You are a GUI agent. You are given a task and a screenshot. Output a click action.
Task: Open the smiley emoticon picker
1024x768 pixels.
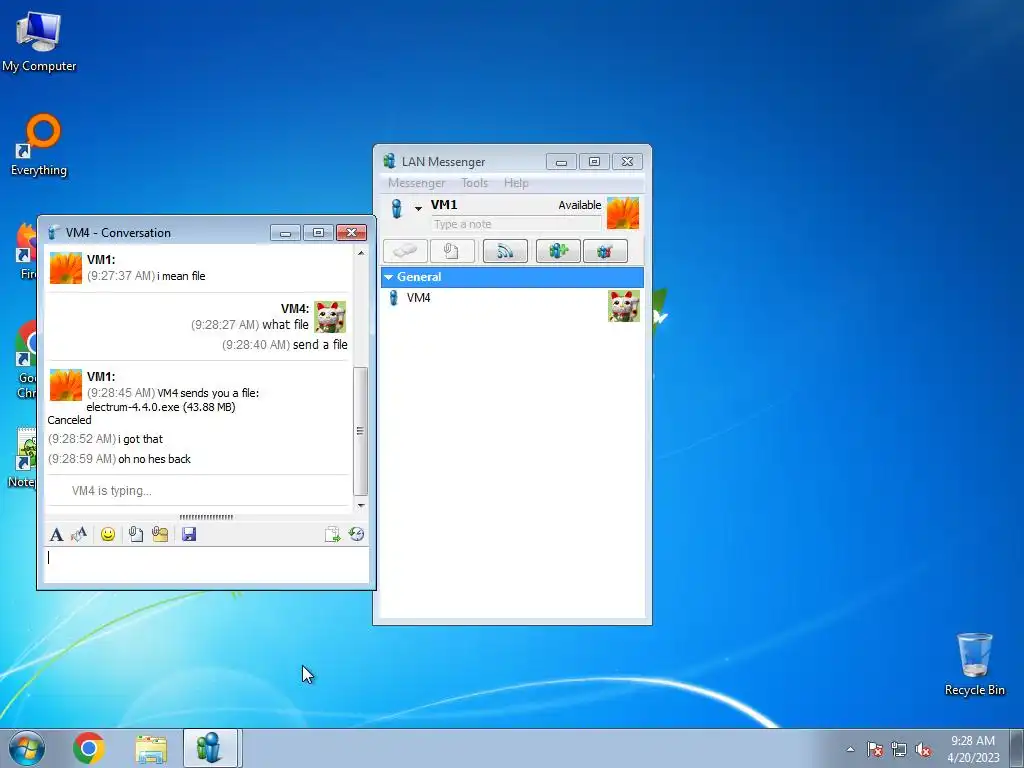[x=108, y=535]
